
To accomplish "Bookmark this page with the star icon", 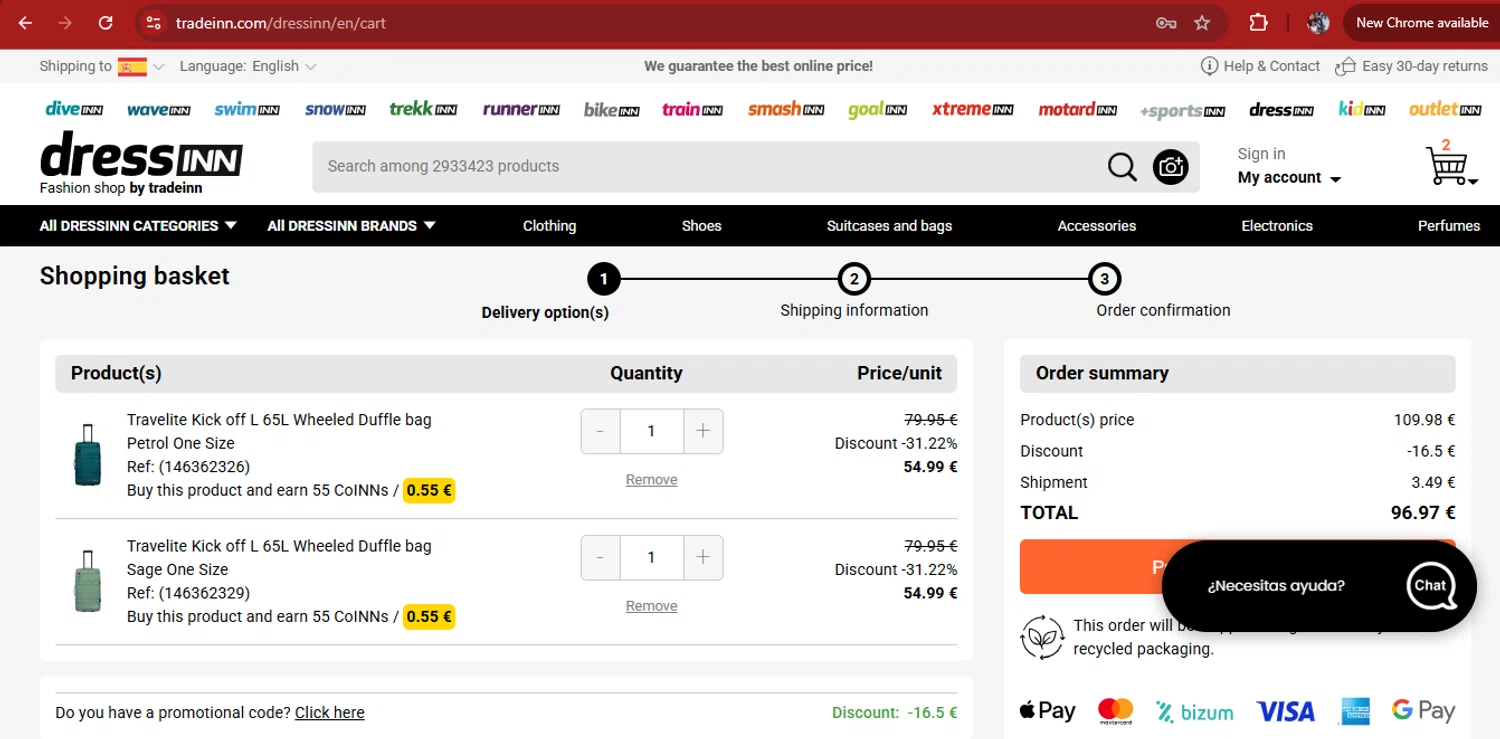I will [1202, 23].
